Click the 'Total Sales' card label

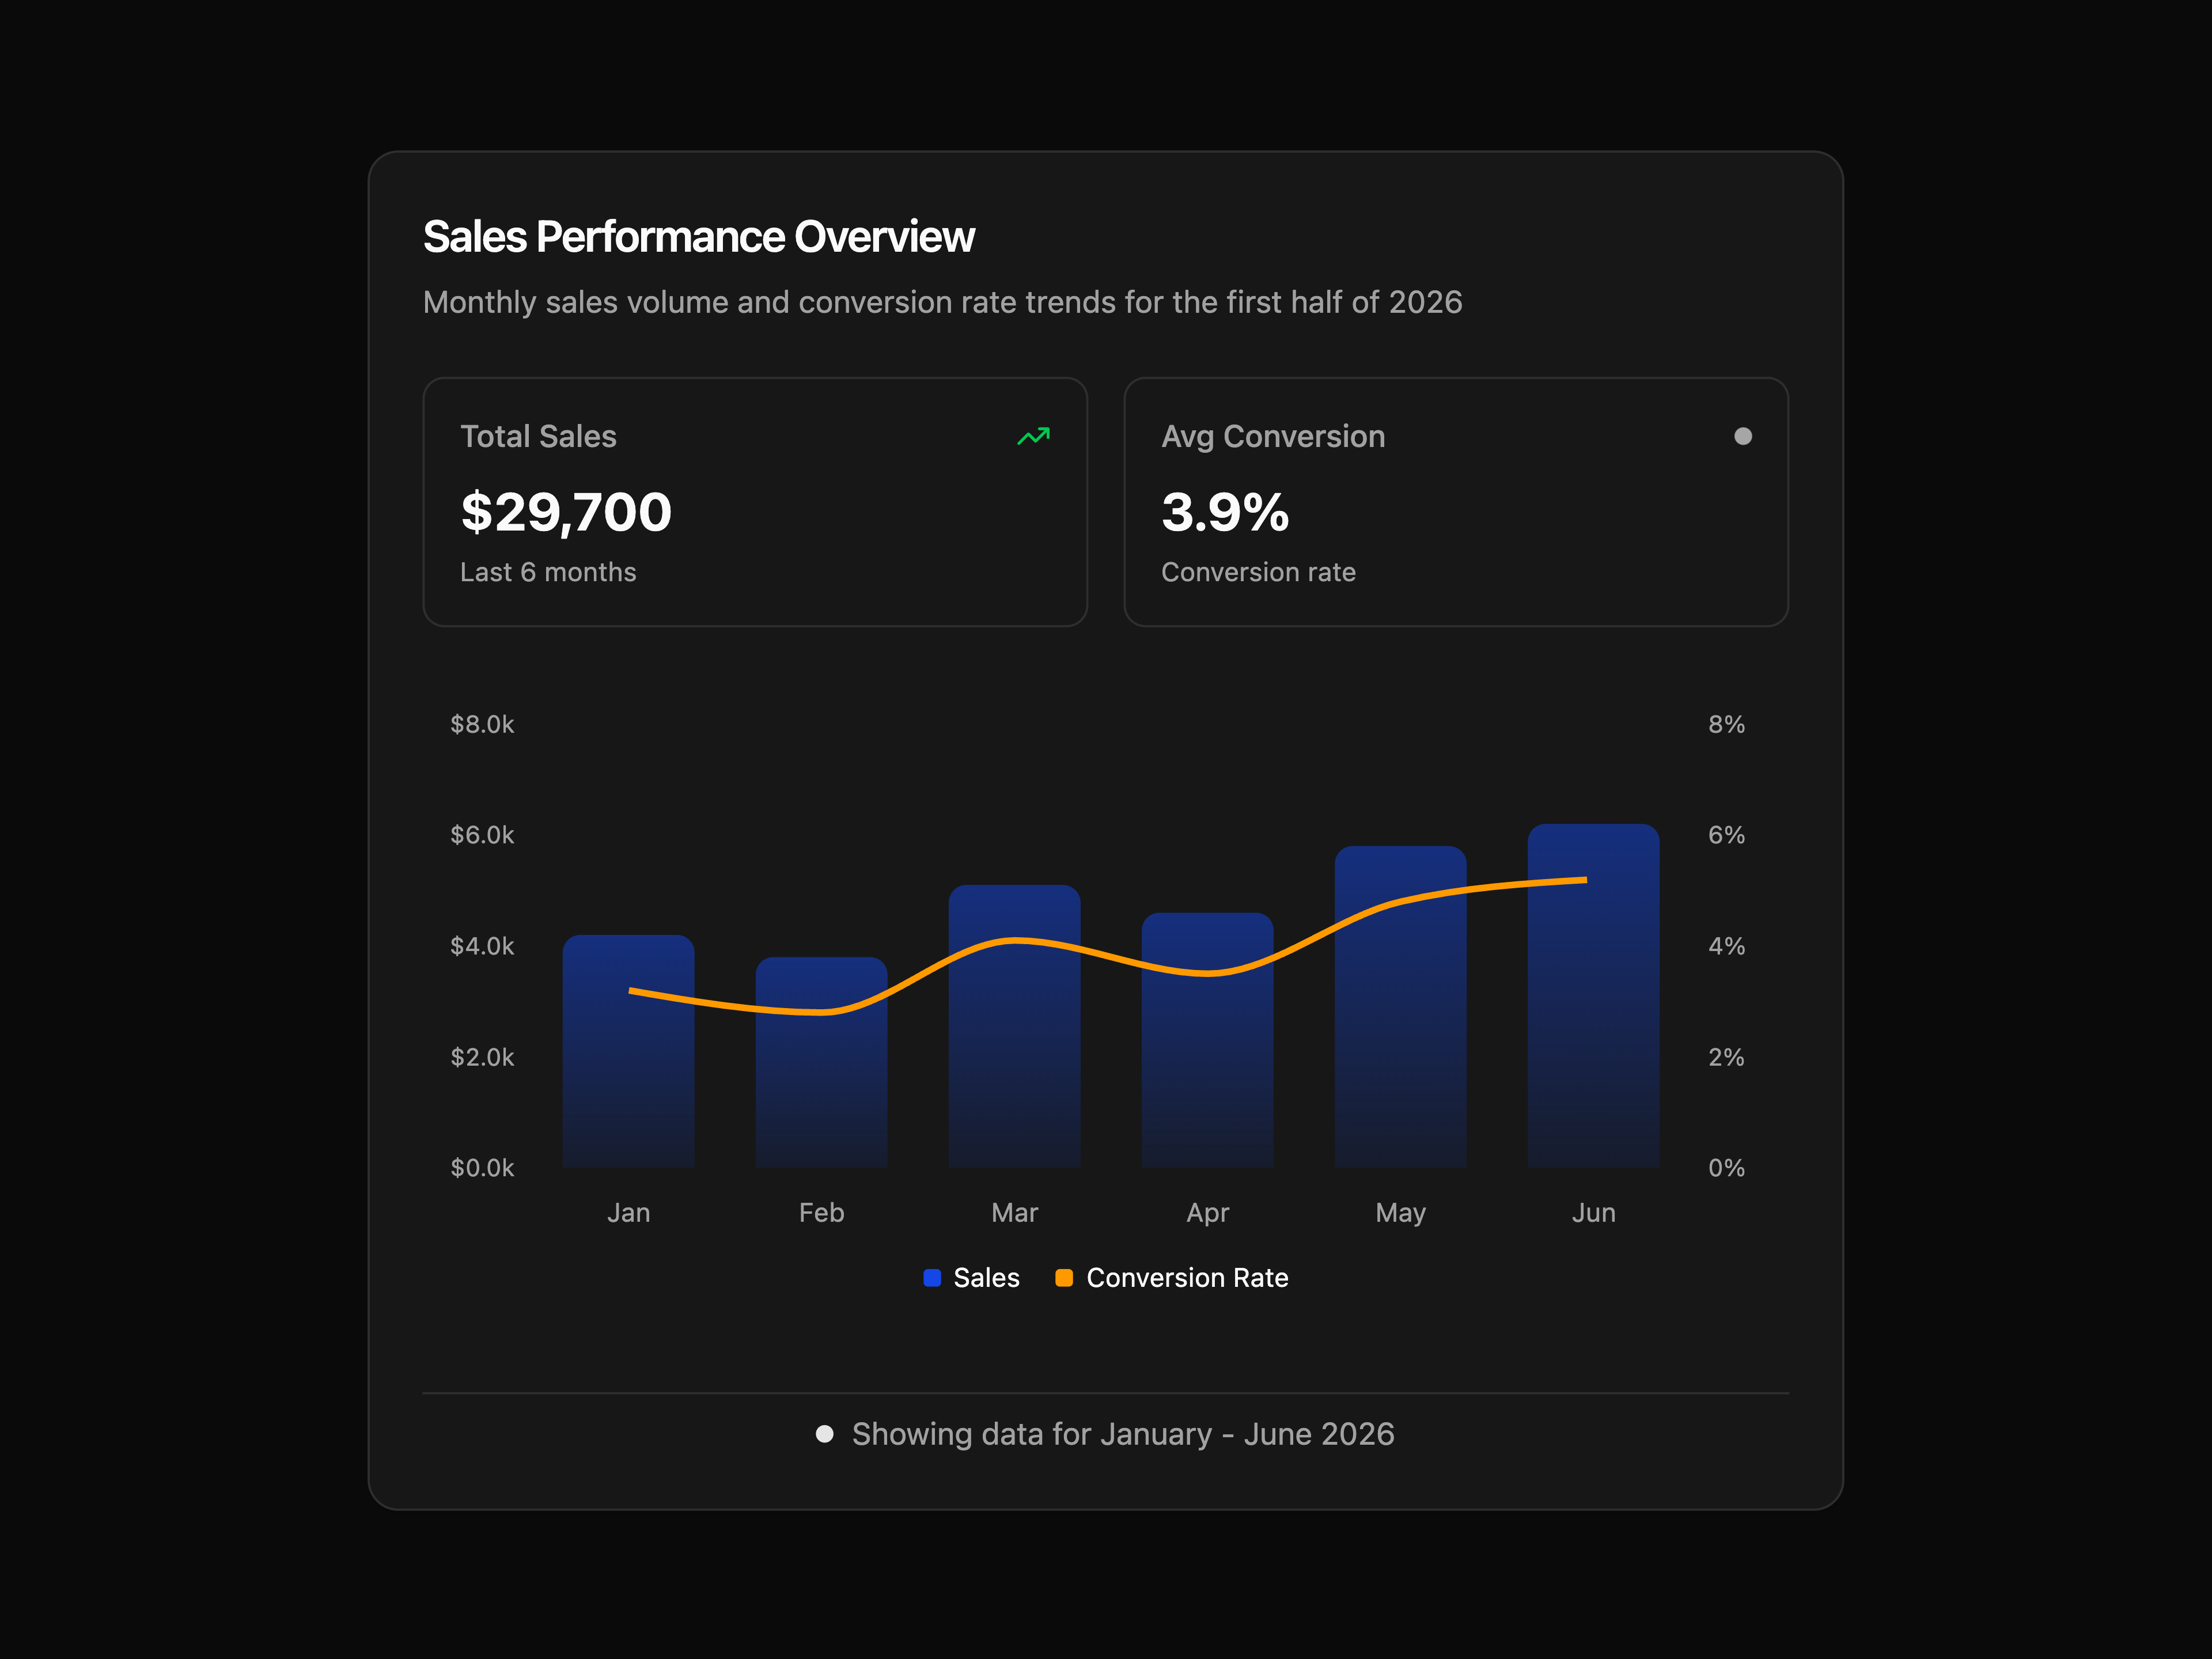point(538,436)
